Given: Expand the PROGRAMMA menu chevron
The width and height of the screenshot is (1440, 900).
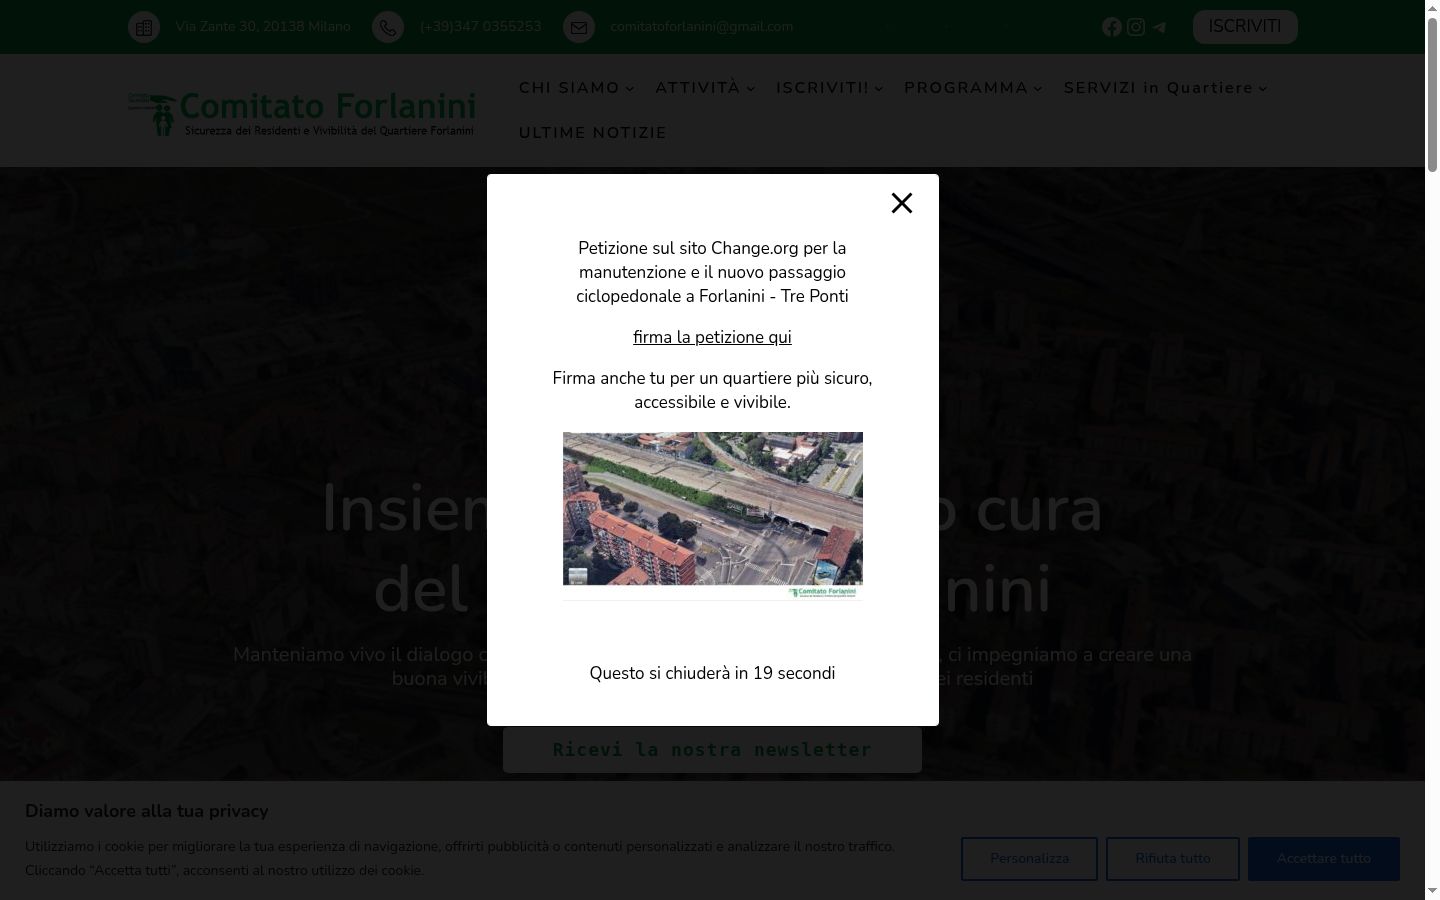Looking at the screenshot, I should (1038, 89).
